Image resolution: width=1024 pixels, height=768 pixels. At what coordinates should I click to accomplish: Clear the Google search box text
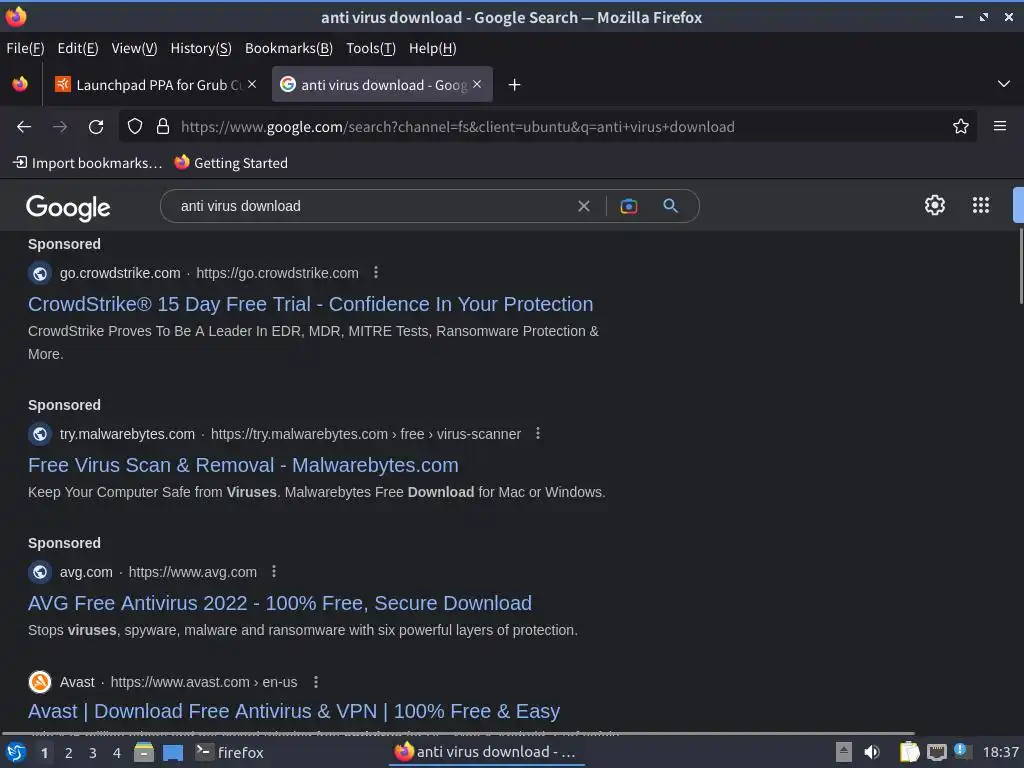coord(584,206)
